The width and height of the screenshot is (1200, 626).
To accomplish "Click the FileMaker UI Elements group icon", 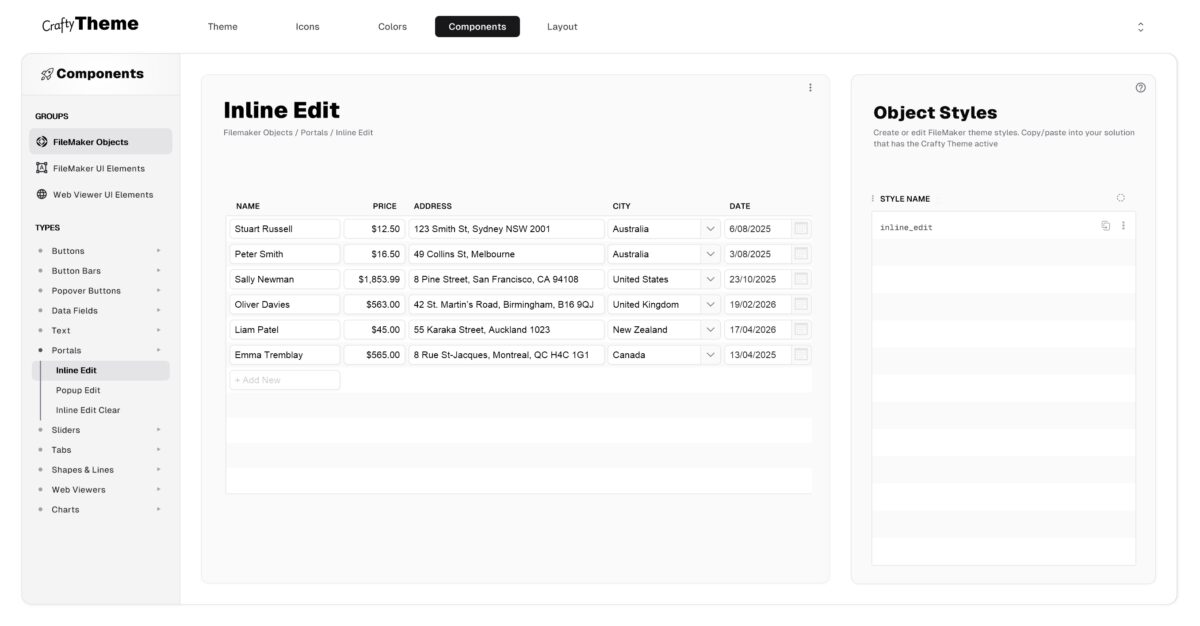I will click(x=42, y=168).
